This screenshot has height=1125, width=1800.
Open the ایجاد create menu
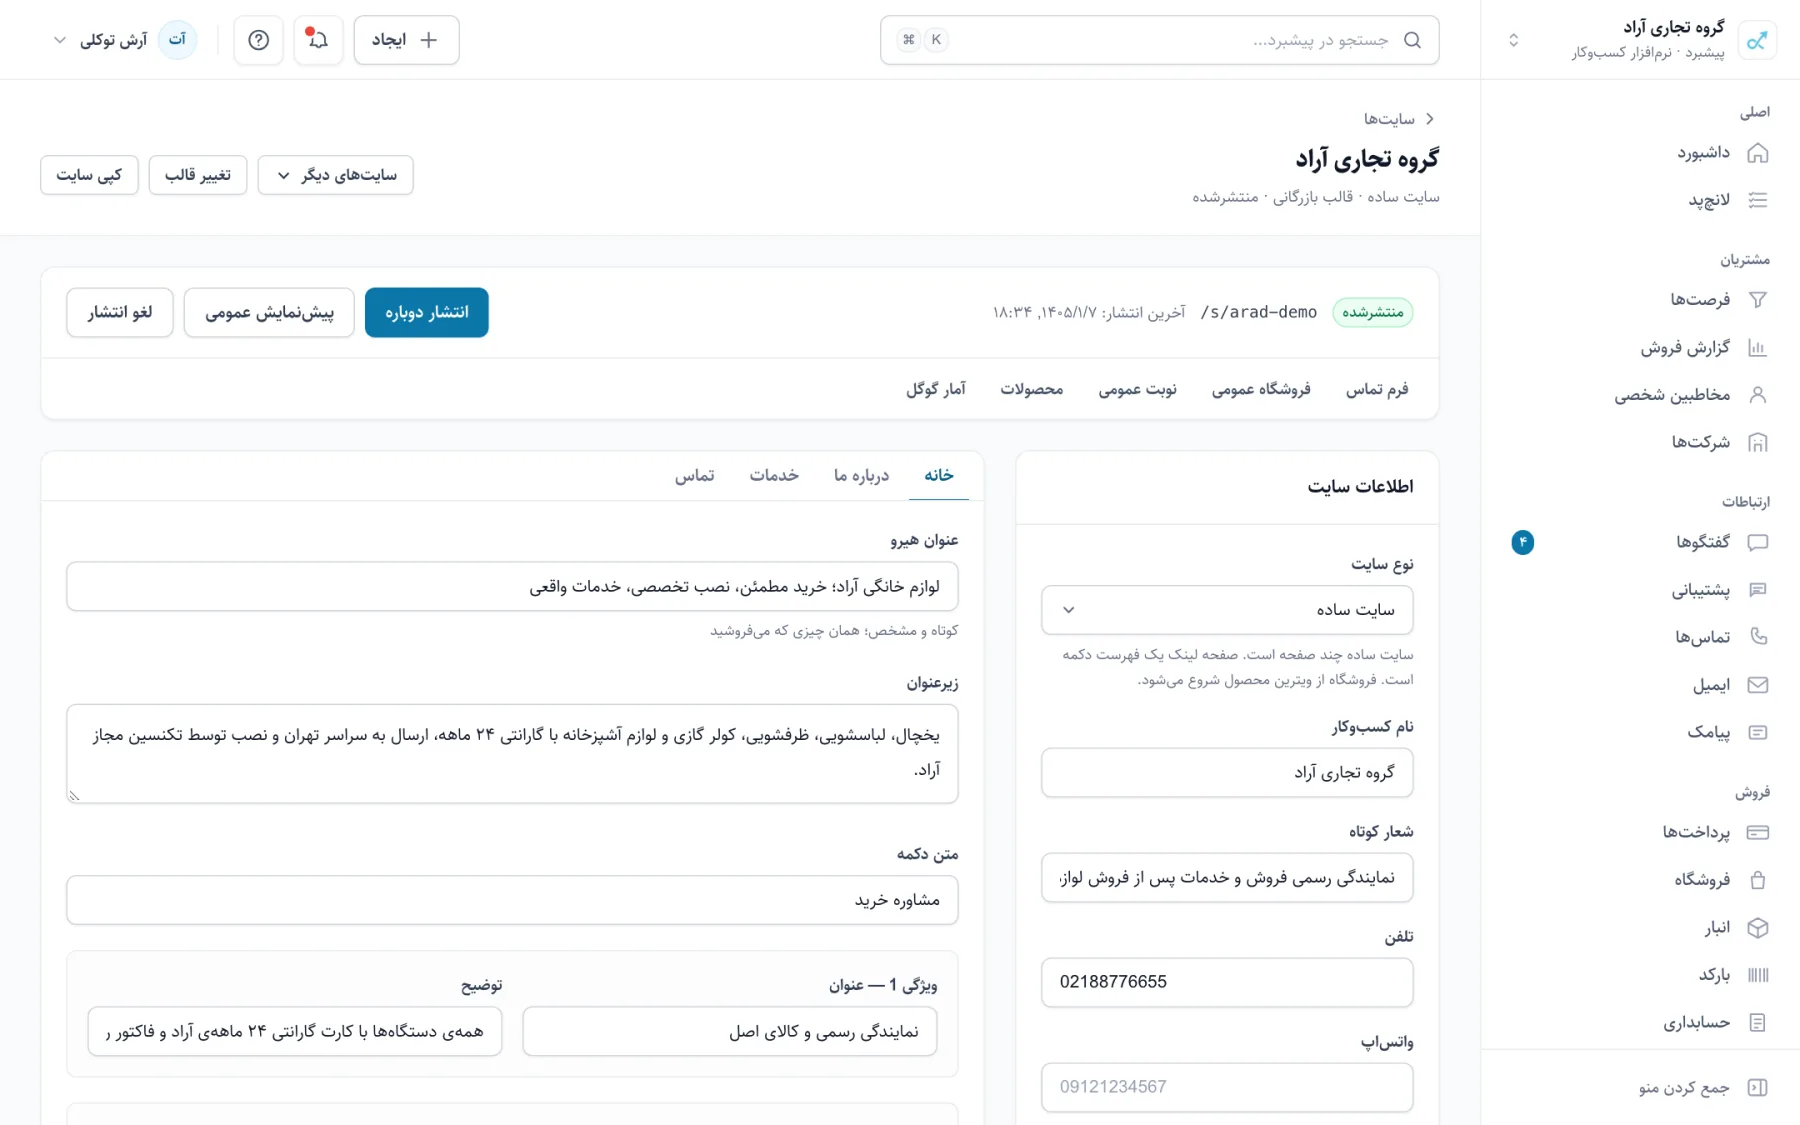click(406, 40)
